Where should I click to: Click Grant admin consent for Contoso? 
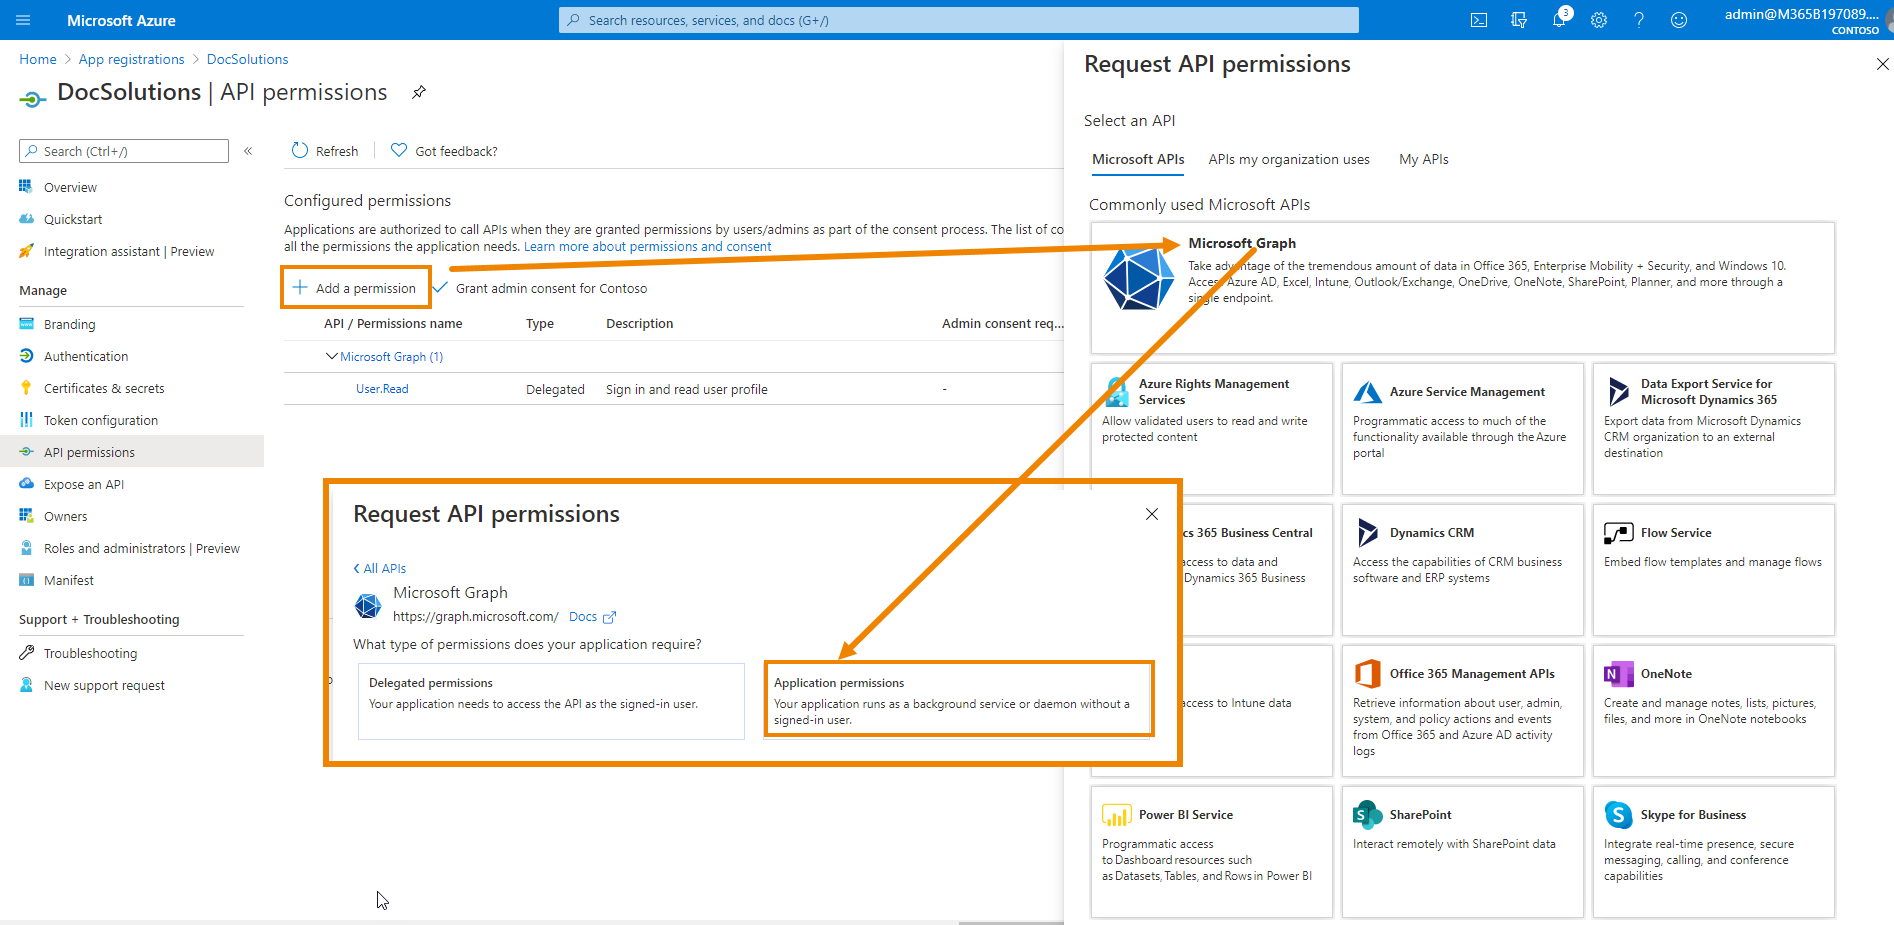540,288
